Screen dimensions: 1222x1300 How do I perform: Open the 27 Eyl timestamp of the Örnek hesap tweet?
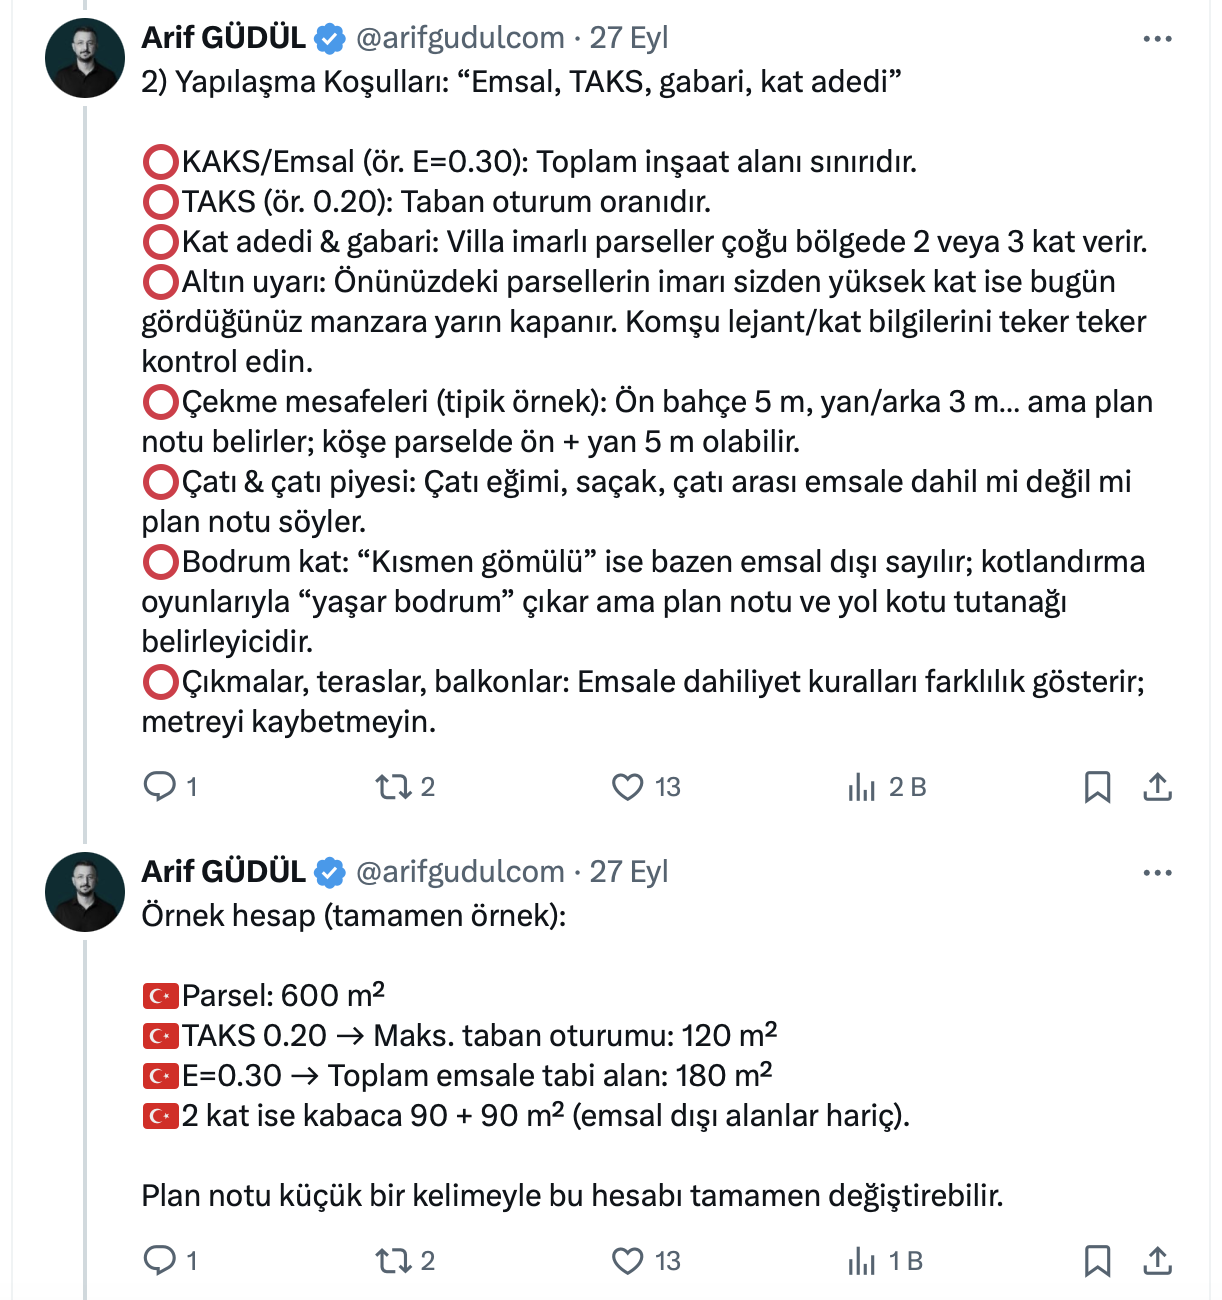(x=629, y=872)
